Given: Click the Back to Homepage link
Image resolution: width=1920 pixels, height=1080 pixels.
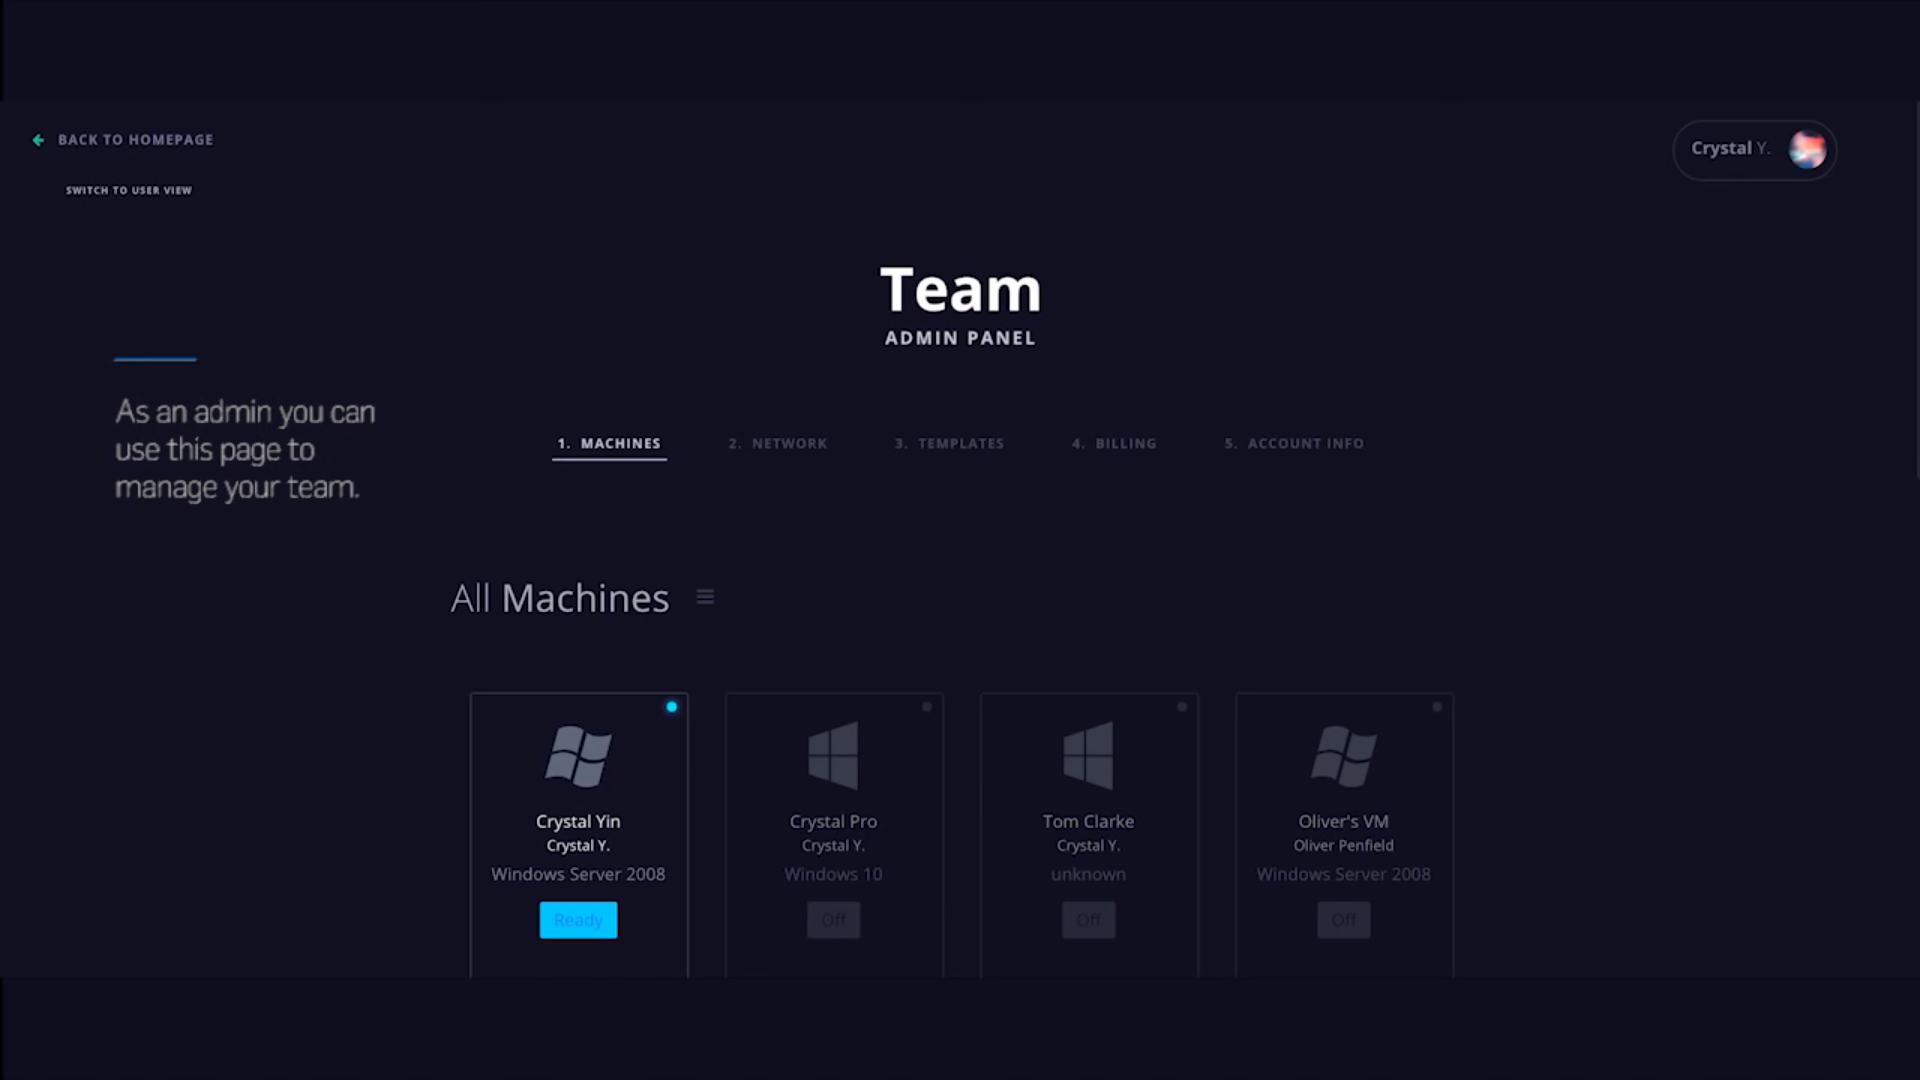Looking at the screenshot, I should pyautogui.click(x=135, y=140).
